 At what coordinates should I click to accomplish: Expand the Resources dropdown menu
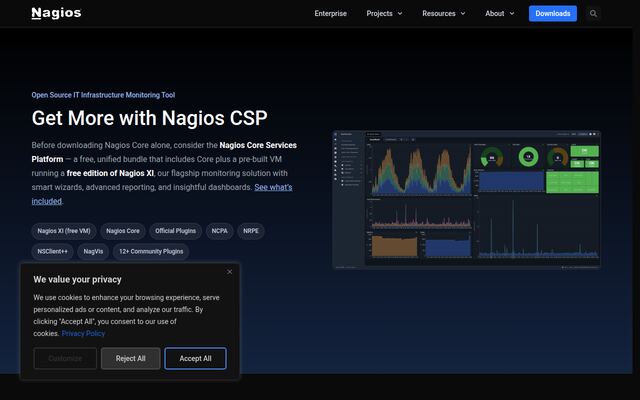[x=444, y=13]
